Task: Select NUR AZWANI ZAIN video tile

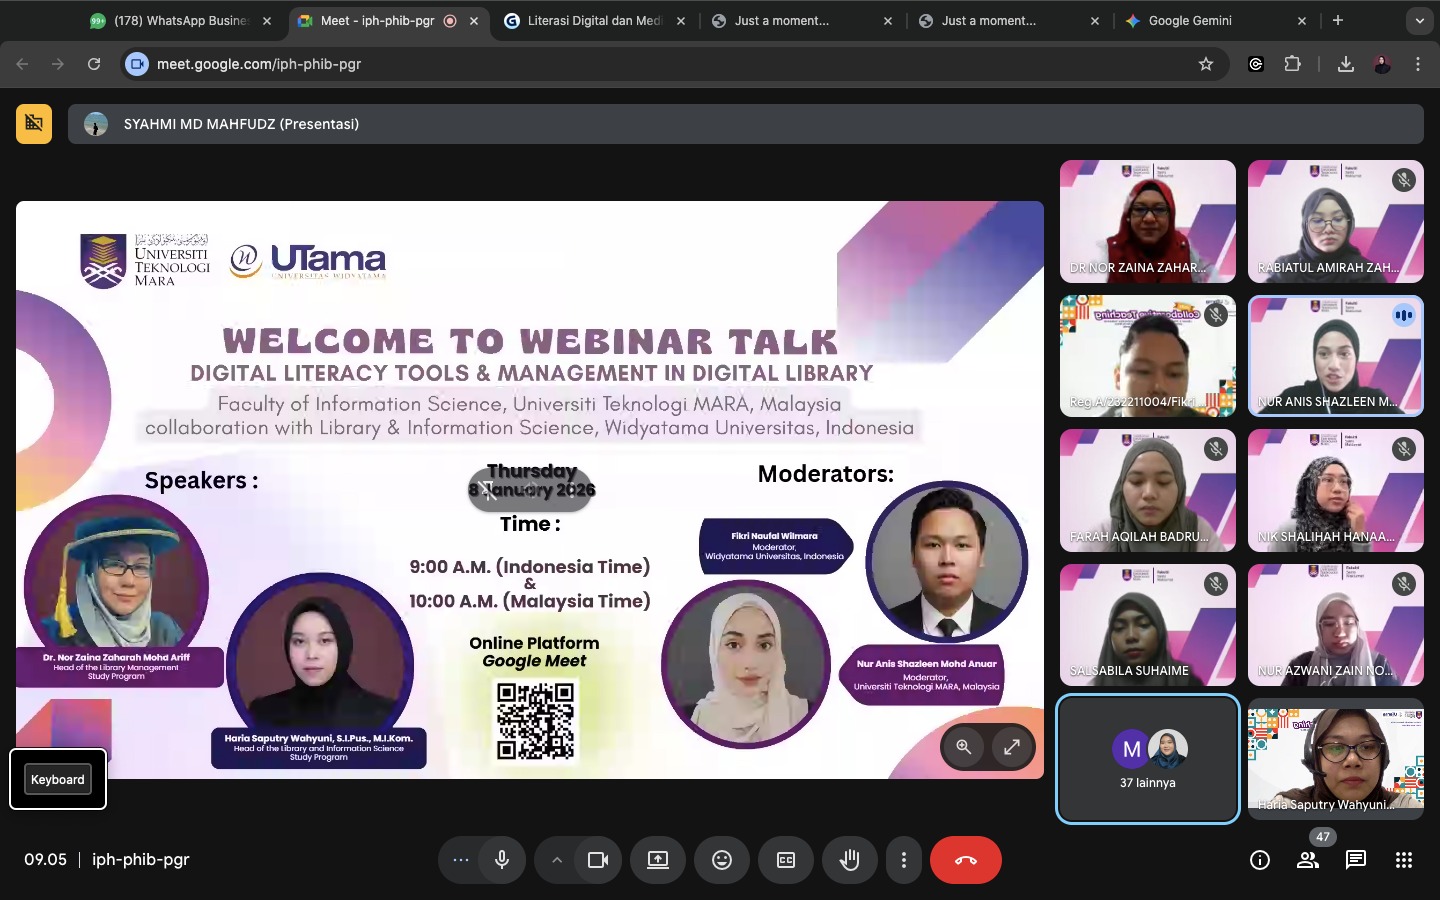Action: point(1336,625)
